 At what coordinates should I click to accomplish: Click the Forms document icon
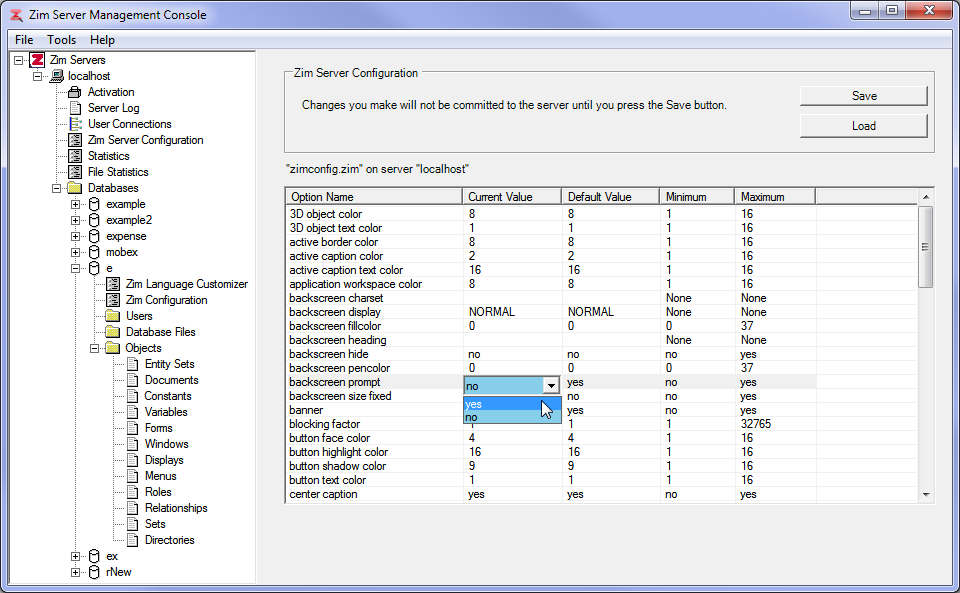click(133, 428)
